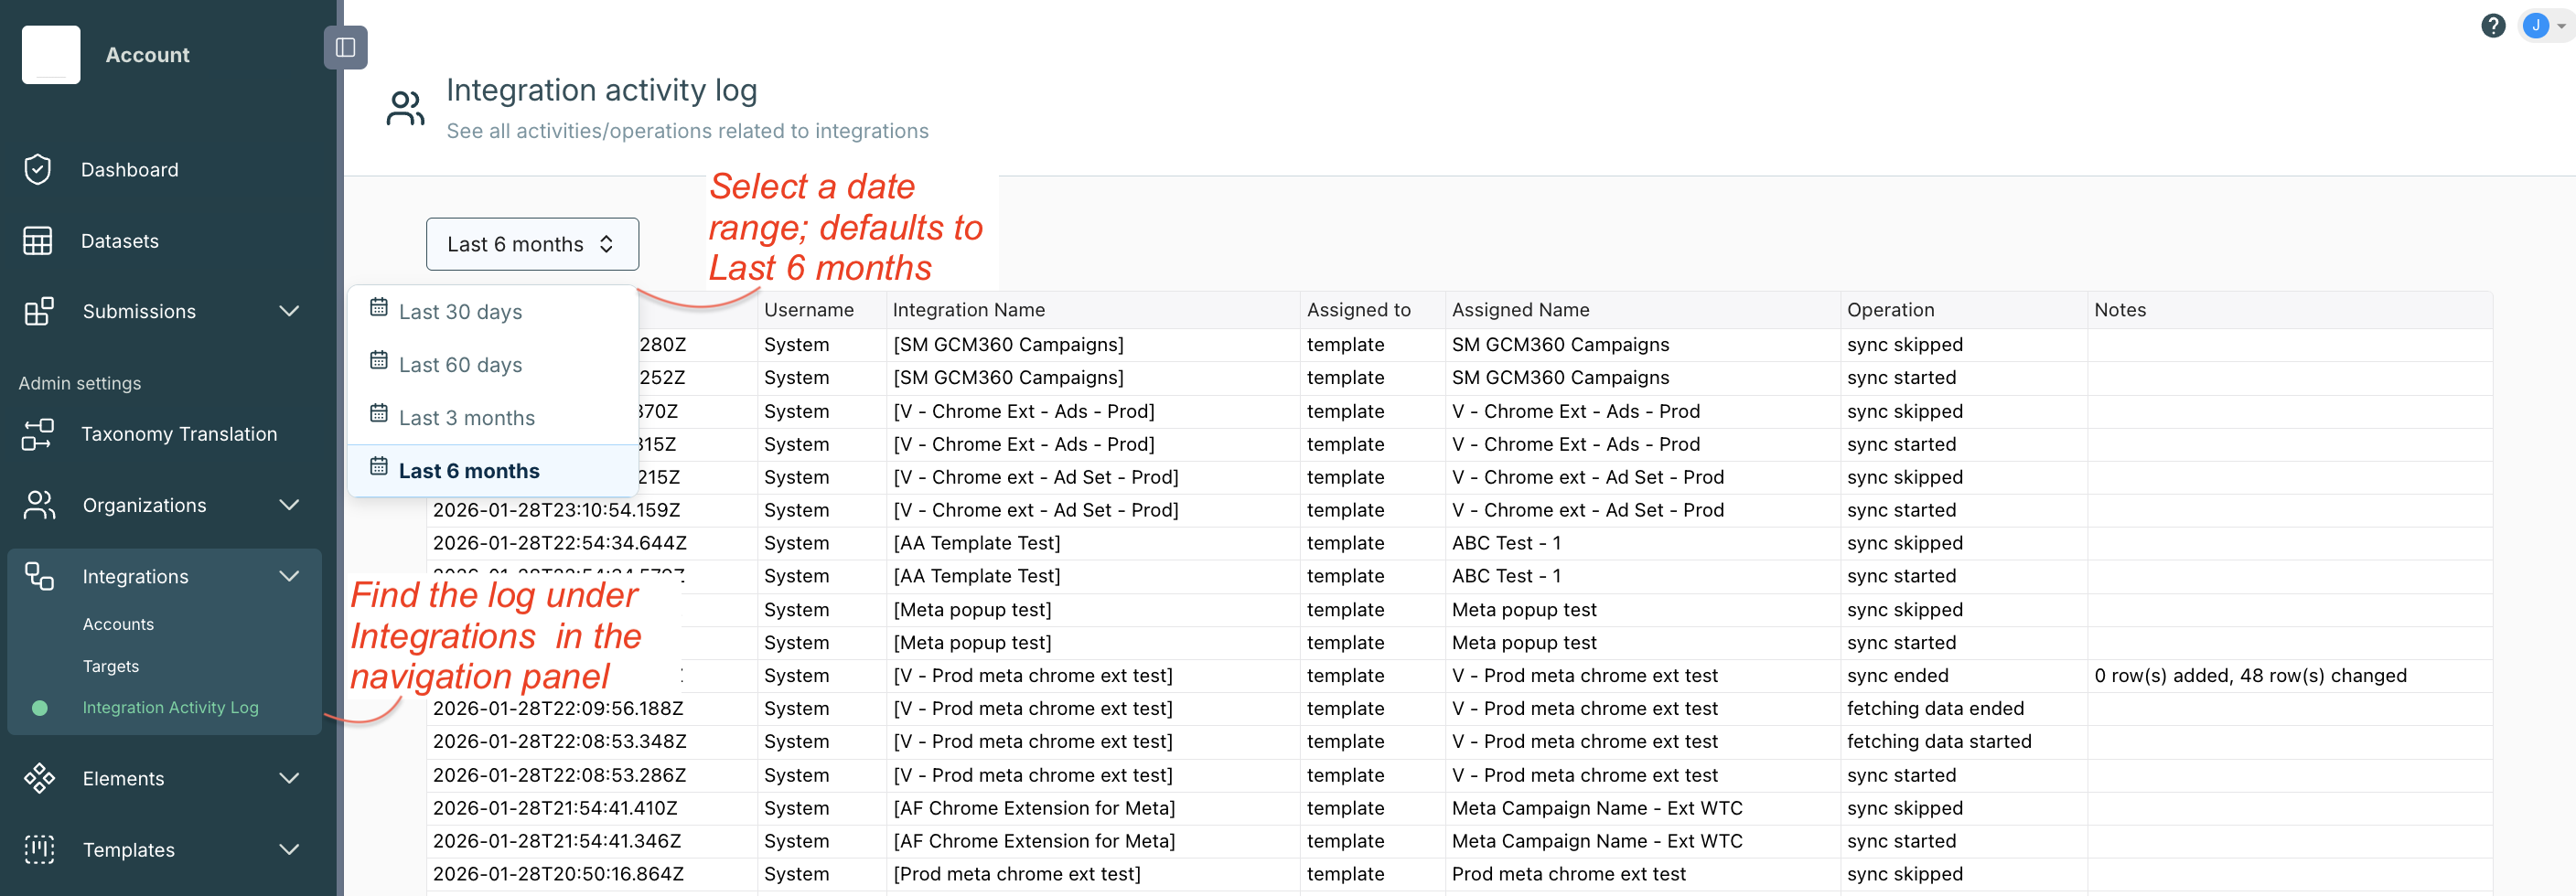Click the Submissions blocks icon
This screenshot has height=896, width=2576.
click(x=38, y=311)
